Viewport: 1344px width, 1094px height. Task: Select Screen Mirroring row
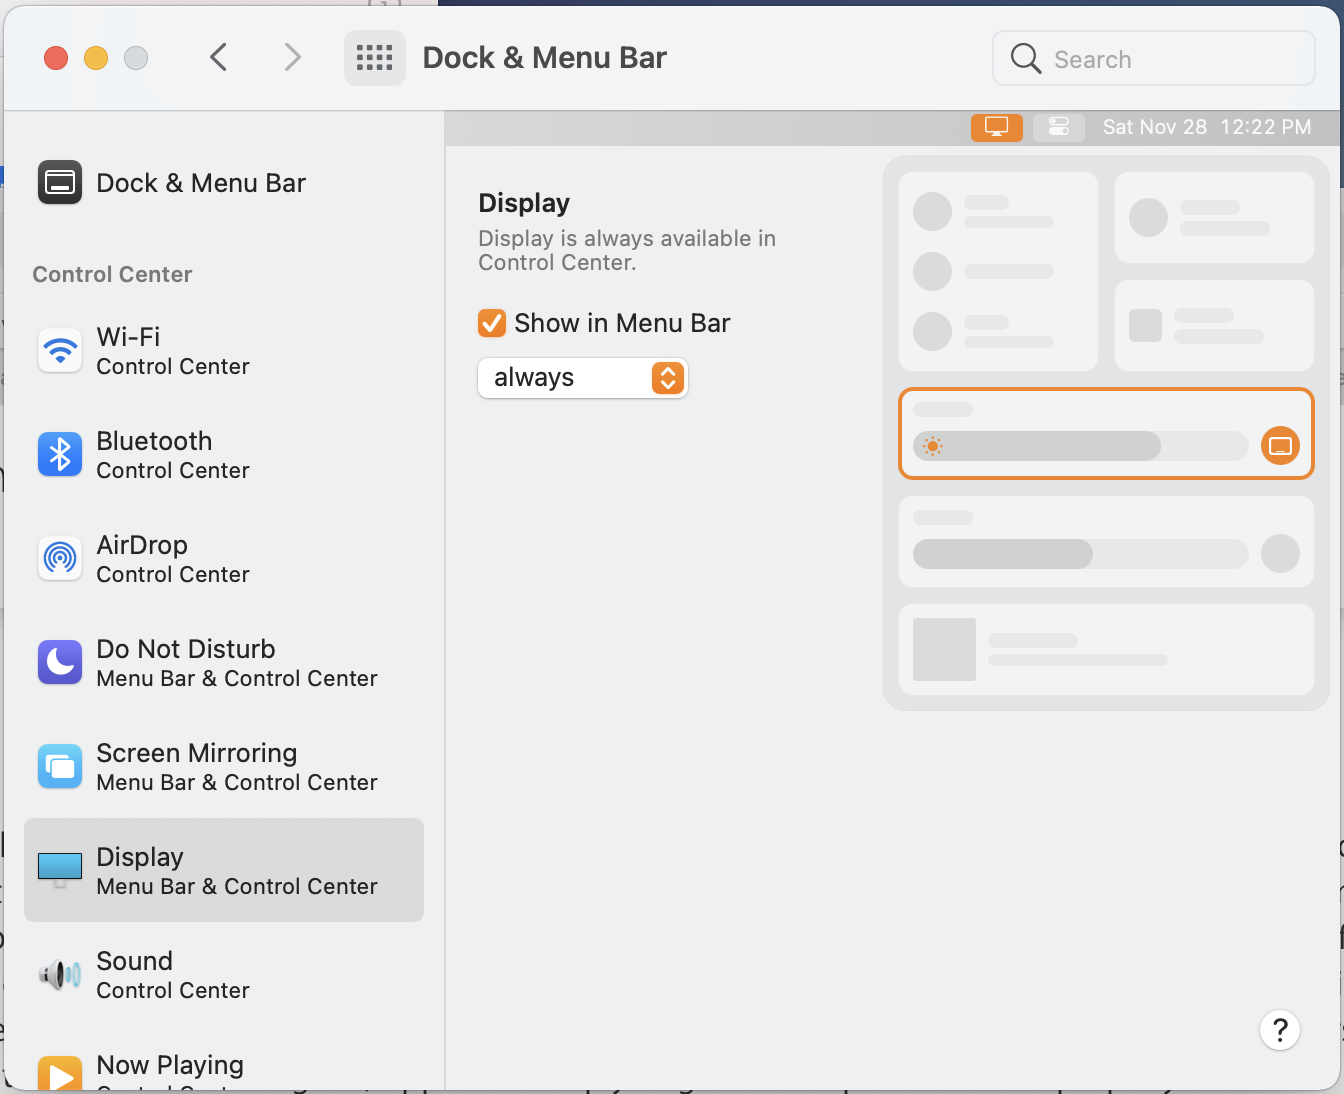pyautogui.click(x=224, y=767)
